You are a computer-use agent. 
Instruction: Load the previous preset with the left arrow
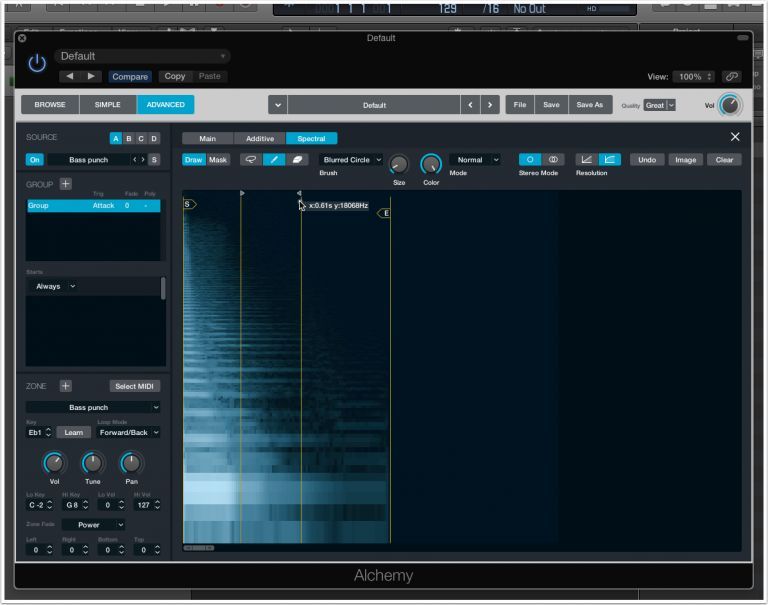click(x=70, y=76)
